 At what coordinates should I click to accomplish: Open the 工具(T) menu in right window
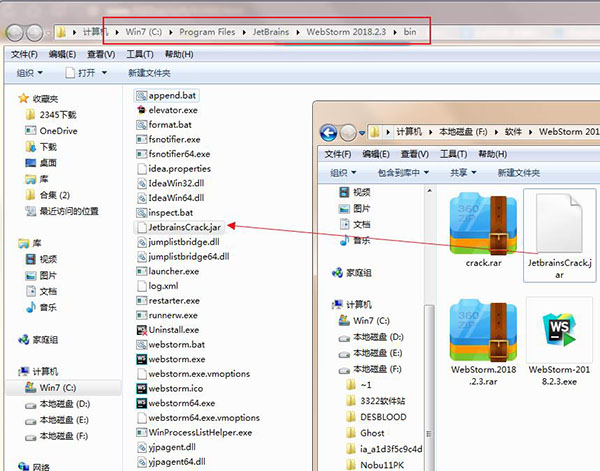pos(453,154)
